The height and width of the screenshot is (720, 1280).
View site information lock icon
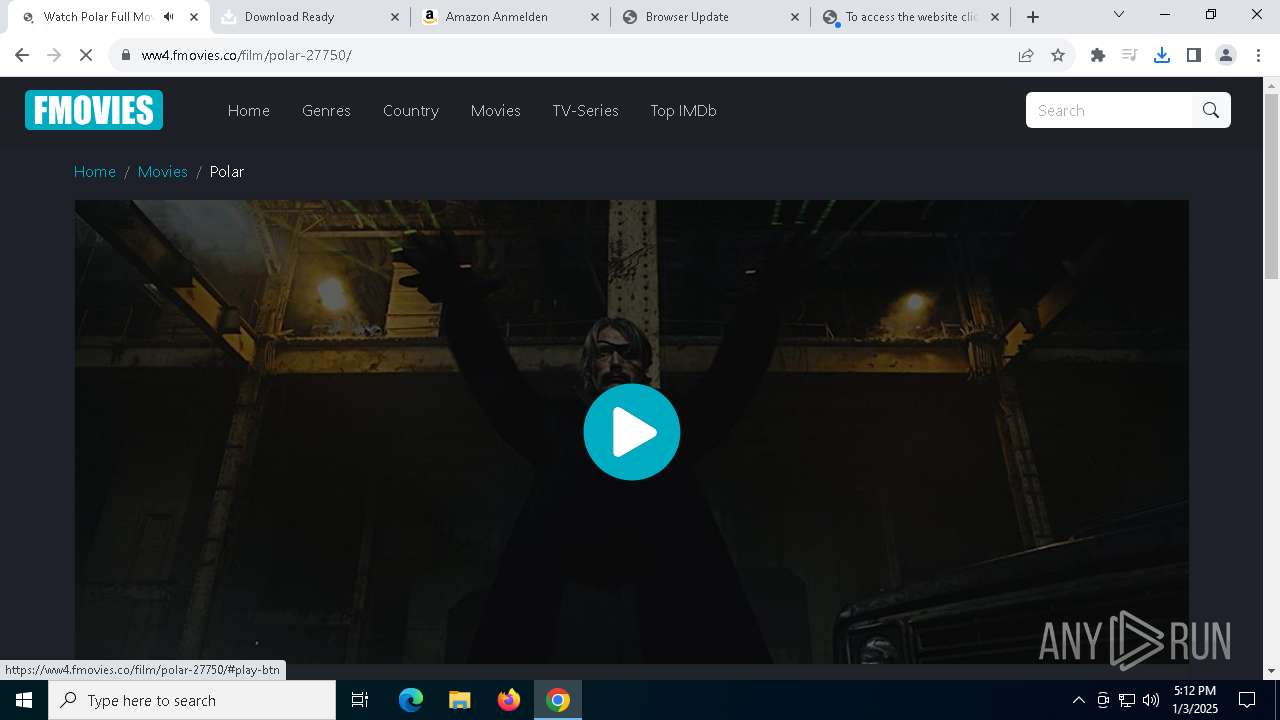coord(125,55)
